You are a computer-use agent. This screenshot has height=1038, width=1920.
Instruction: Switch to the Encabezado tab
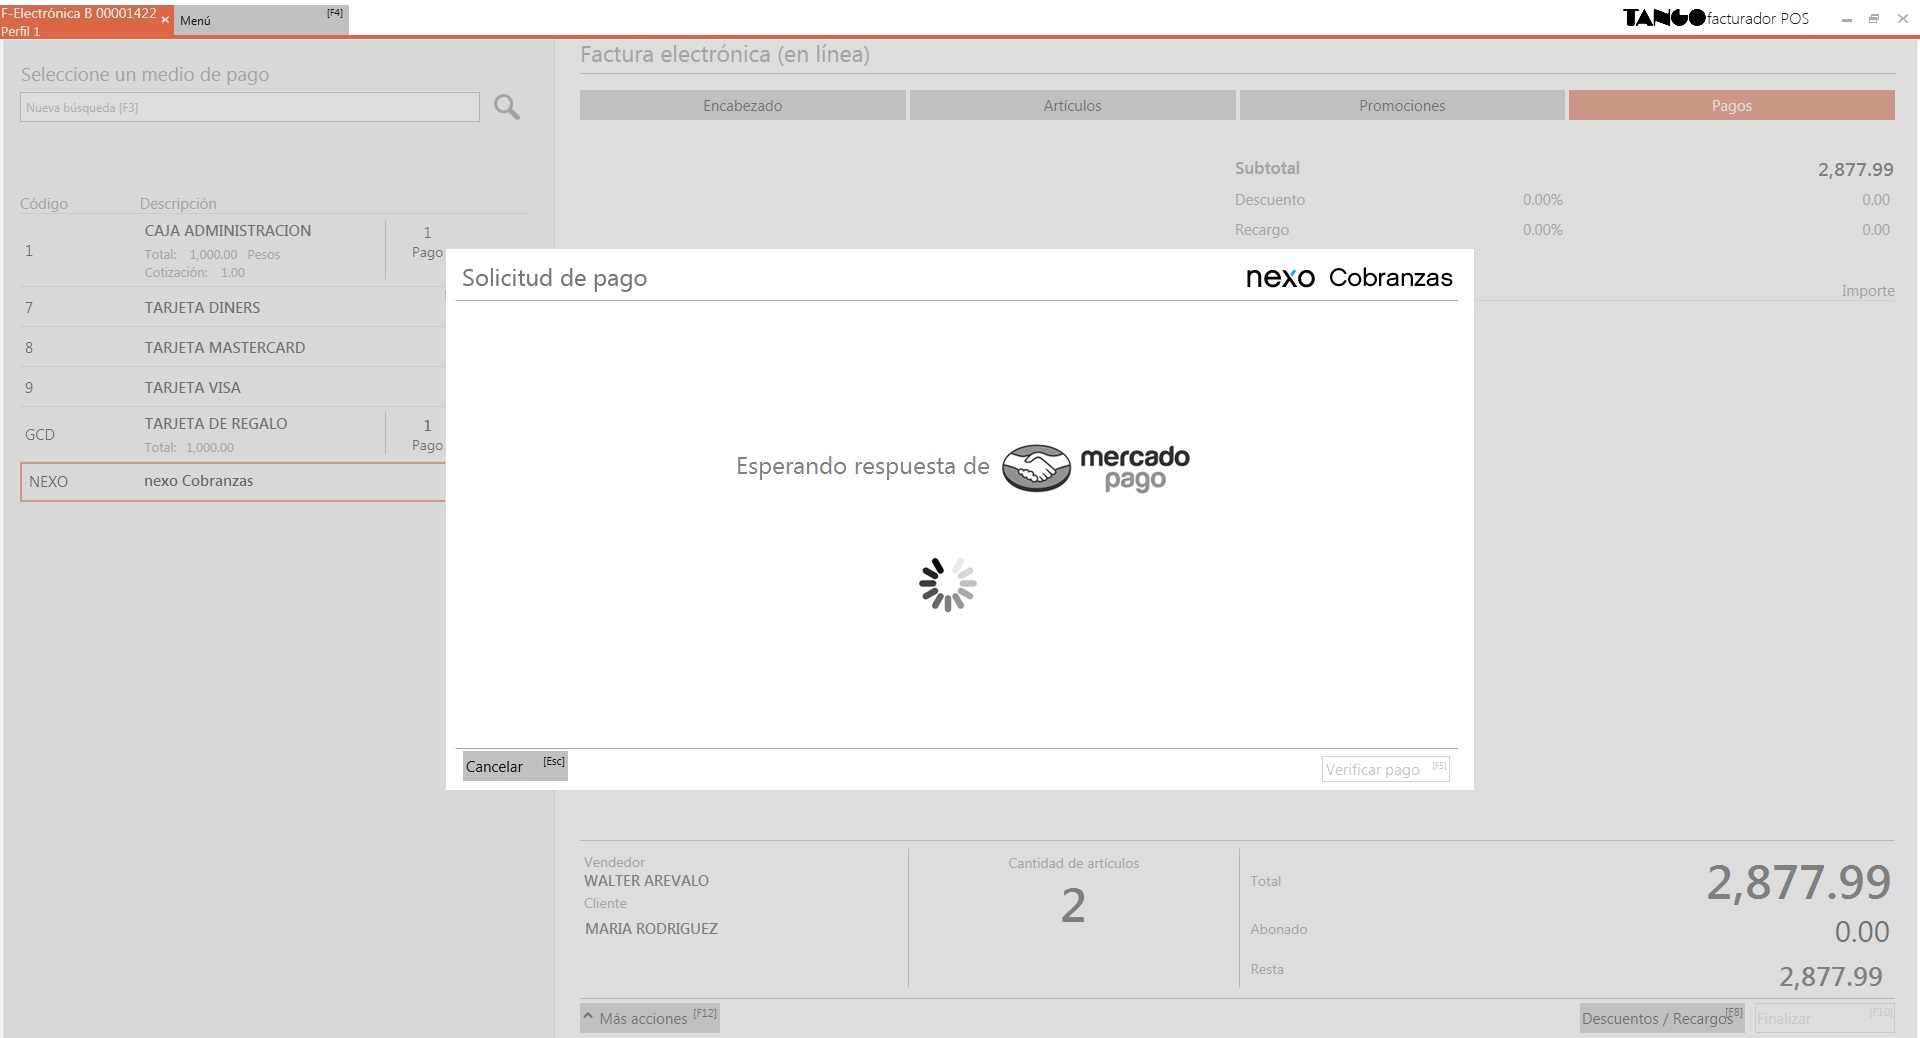[x=742, y=106]
